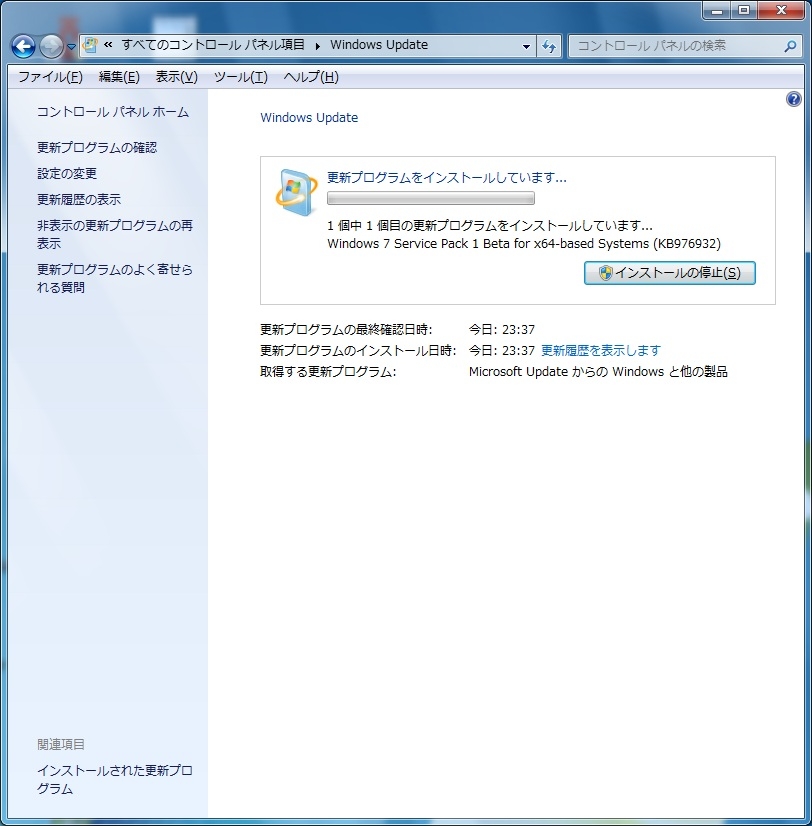The width and height of the screenshot is (812, 826).
Task: Refresh the page with the refresh icon
Action: tap(549, 46)
